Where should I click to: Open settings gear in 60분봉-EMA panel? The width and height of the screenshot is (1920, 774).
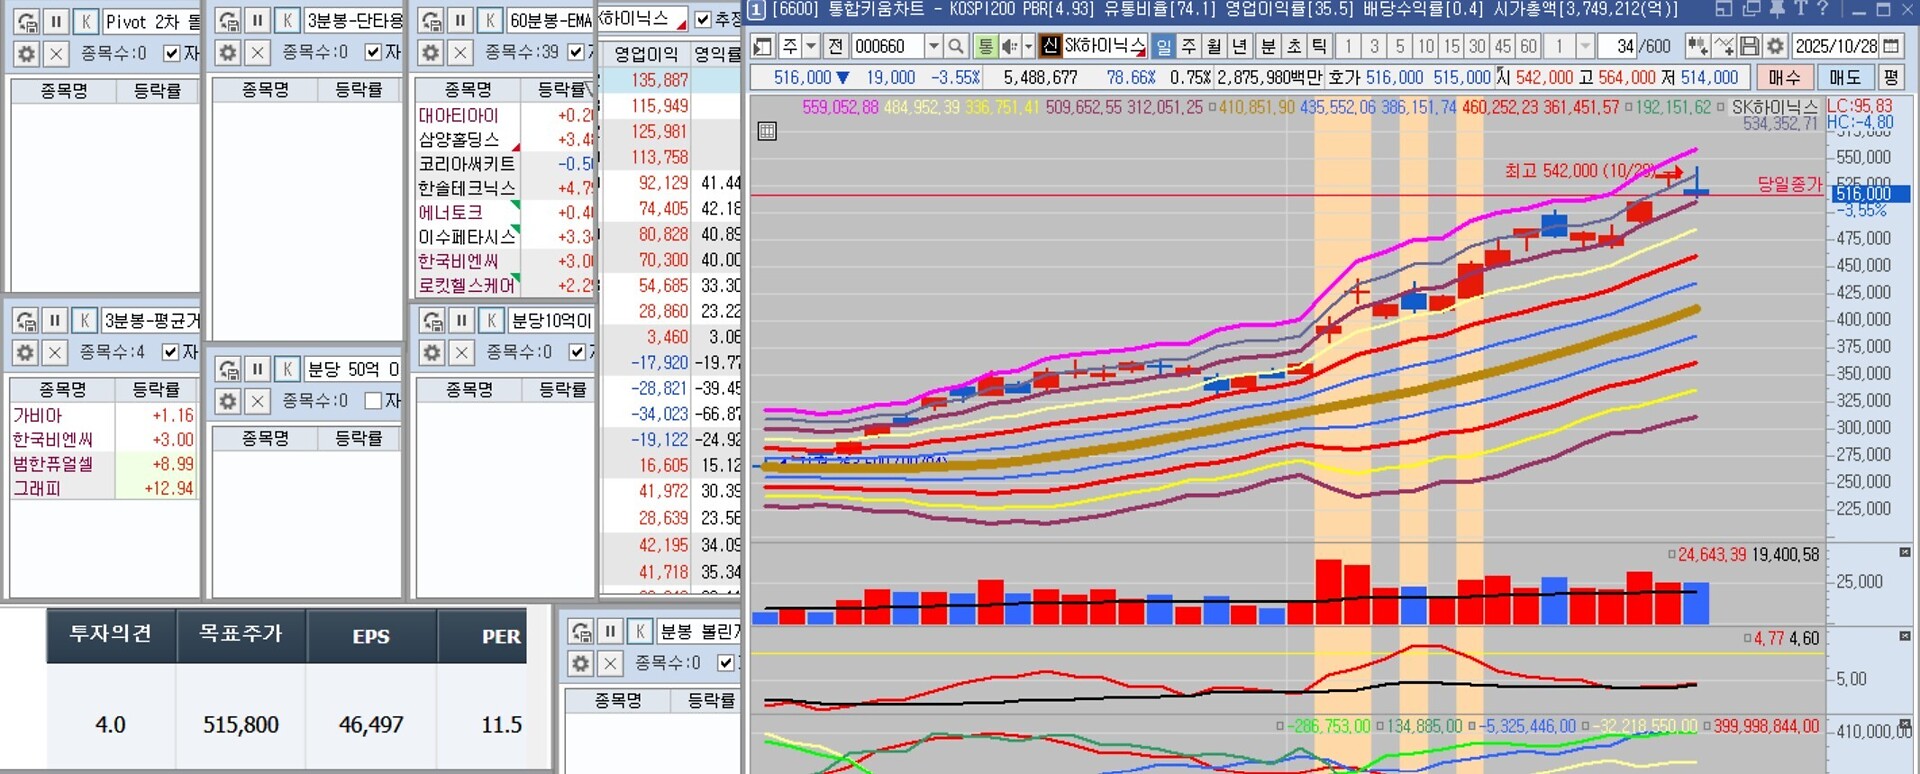(430, 53)
